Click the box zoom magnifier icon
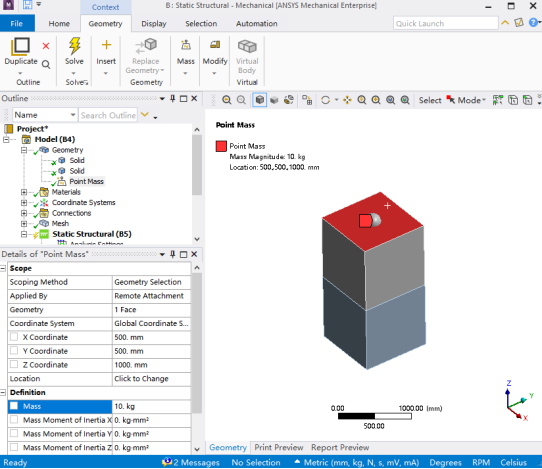 click(376, 100)
